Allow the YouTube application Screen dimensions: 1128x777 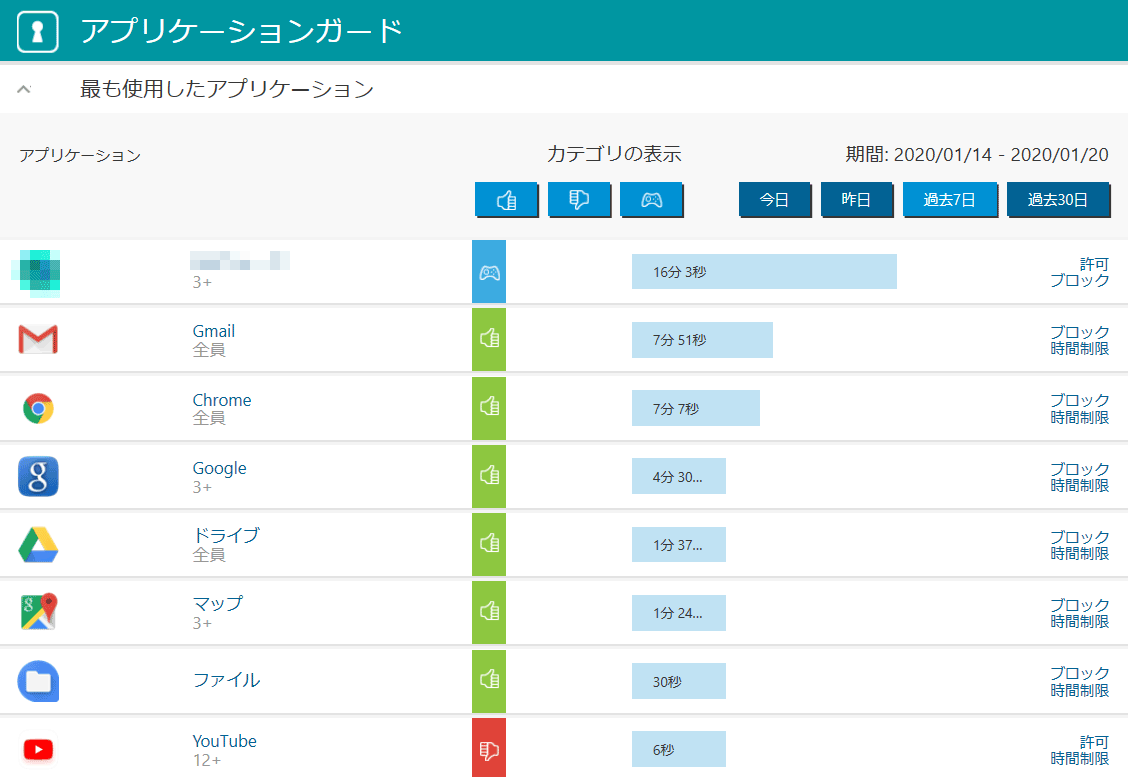(1094, 741)
